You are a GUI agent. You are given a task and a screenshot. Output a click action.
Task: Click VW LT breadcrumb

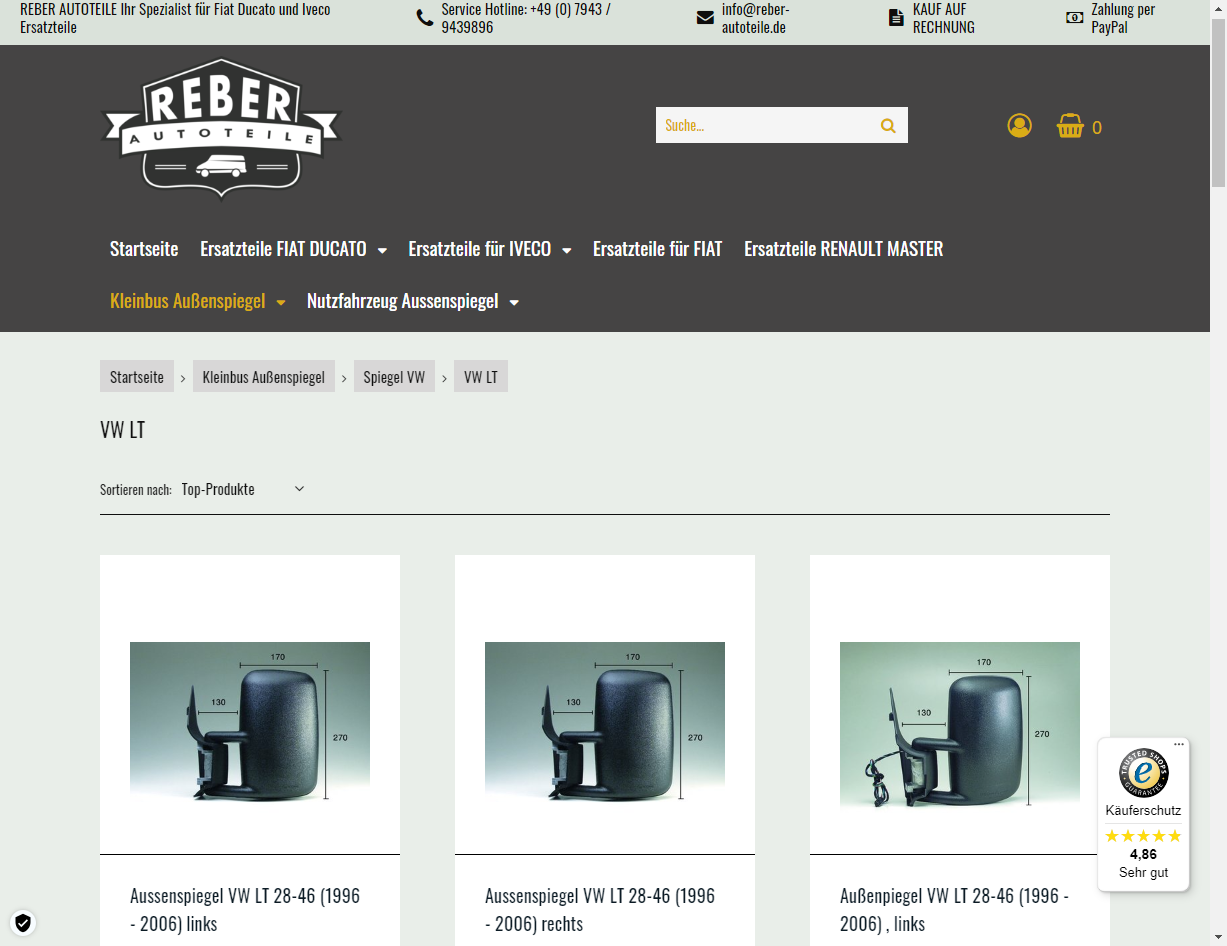(x=481, y=376)
